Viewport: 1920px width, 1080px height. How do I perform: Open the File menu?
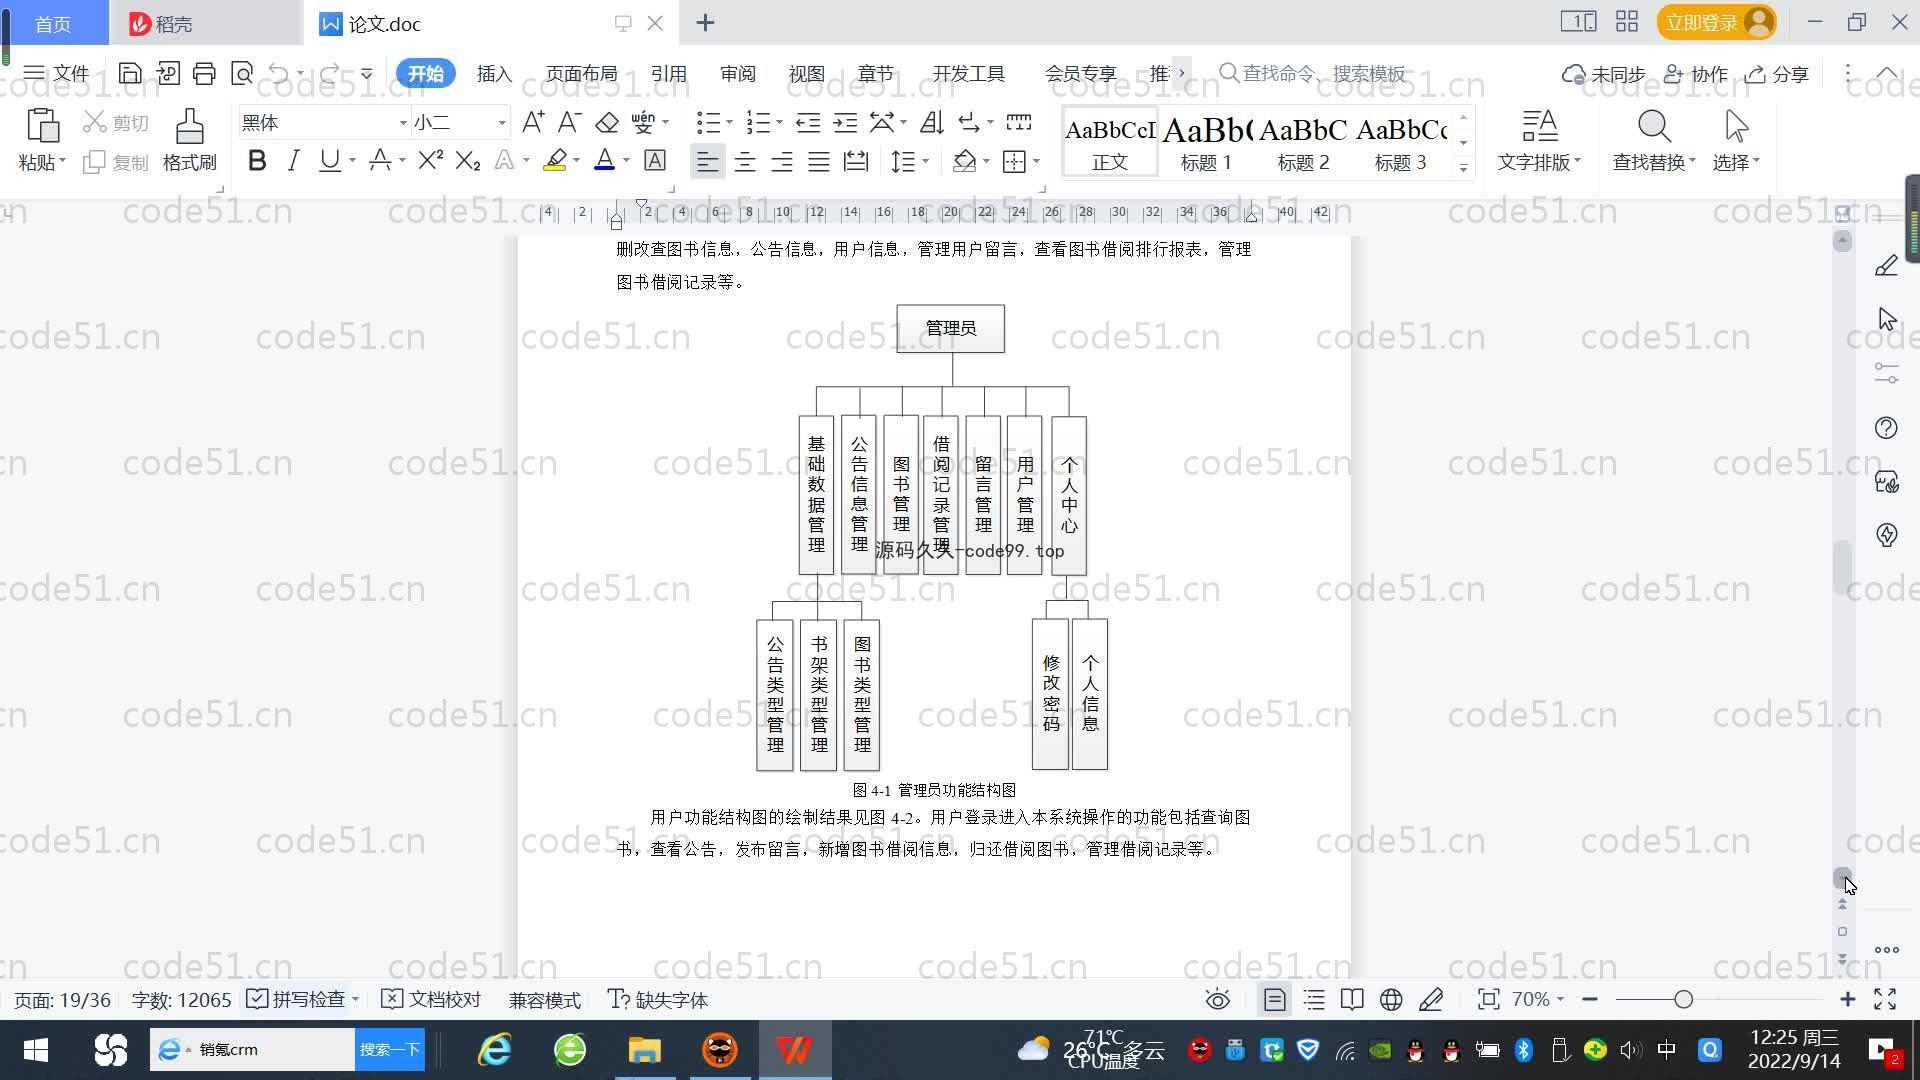tap(57, 74)
